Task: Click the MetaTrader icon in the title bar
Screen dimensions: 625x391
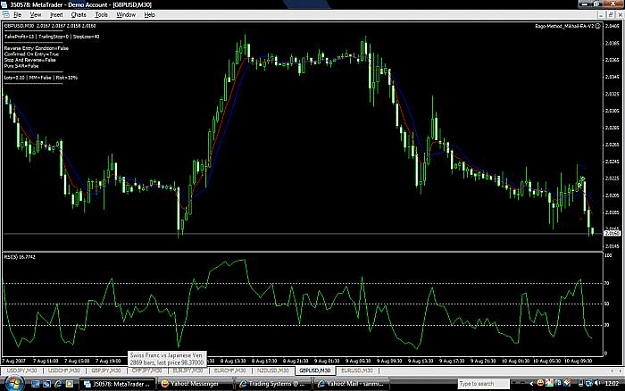Action: (x=4, y=5)
